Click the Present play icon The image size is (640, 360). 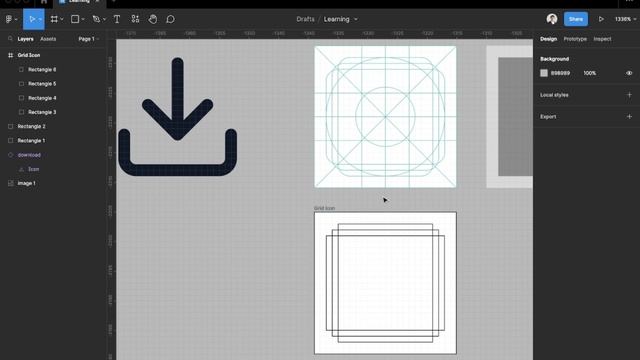pos(601,19)
